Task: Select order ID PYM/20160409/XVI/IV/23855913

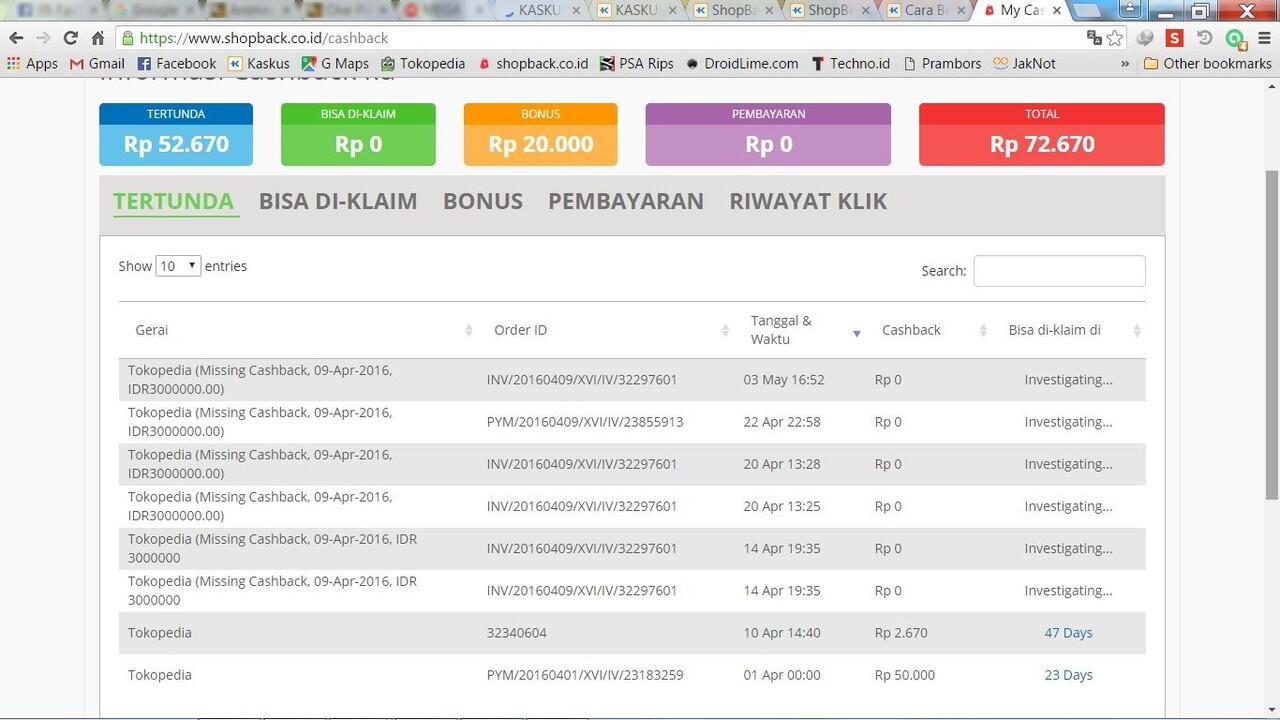Action: tap(585, 422)
